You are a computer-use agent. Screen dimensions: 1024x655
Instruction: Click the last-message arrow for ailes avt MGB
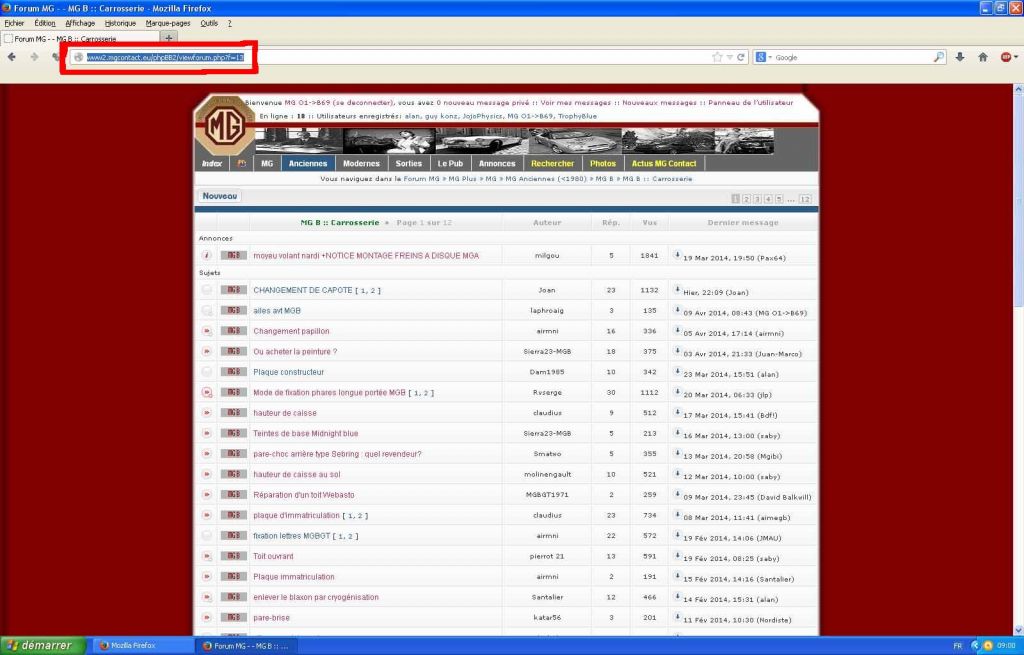coord(677,310)
